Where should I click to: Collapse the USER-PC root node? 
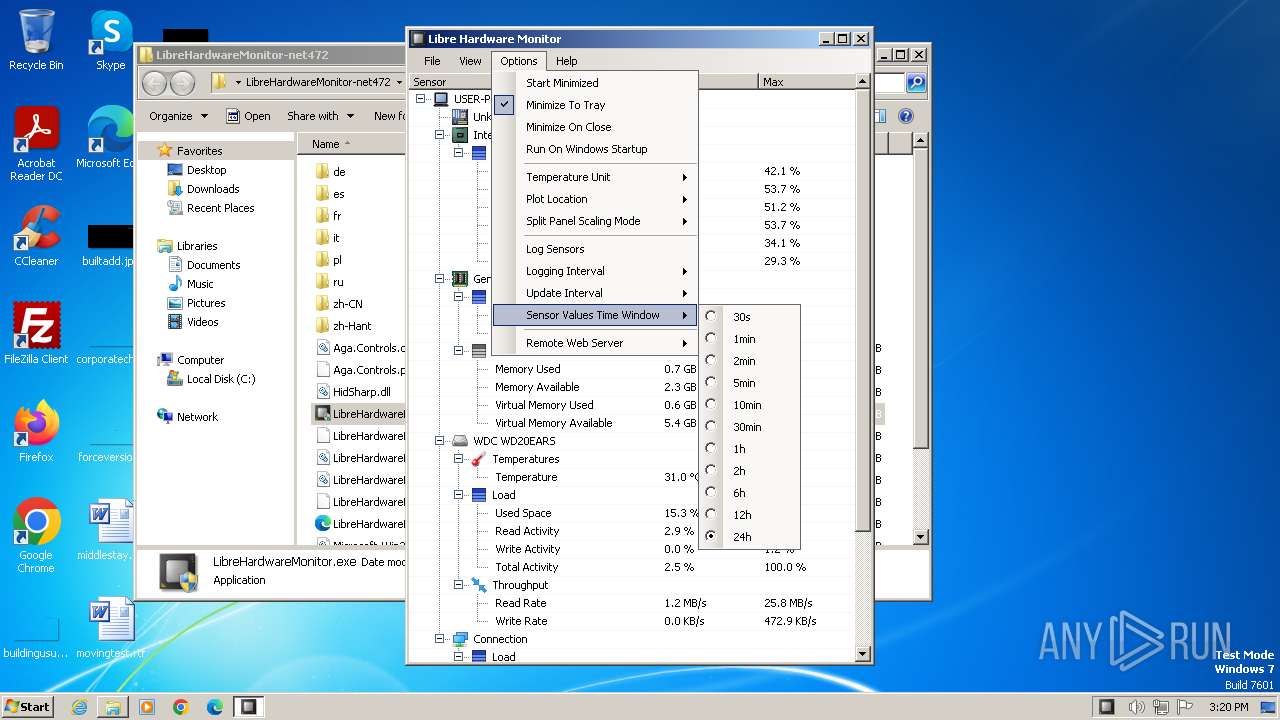(x=420, y=99)
